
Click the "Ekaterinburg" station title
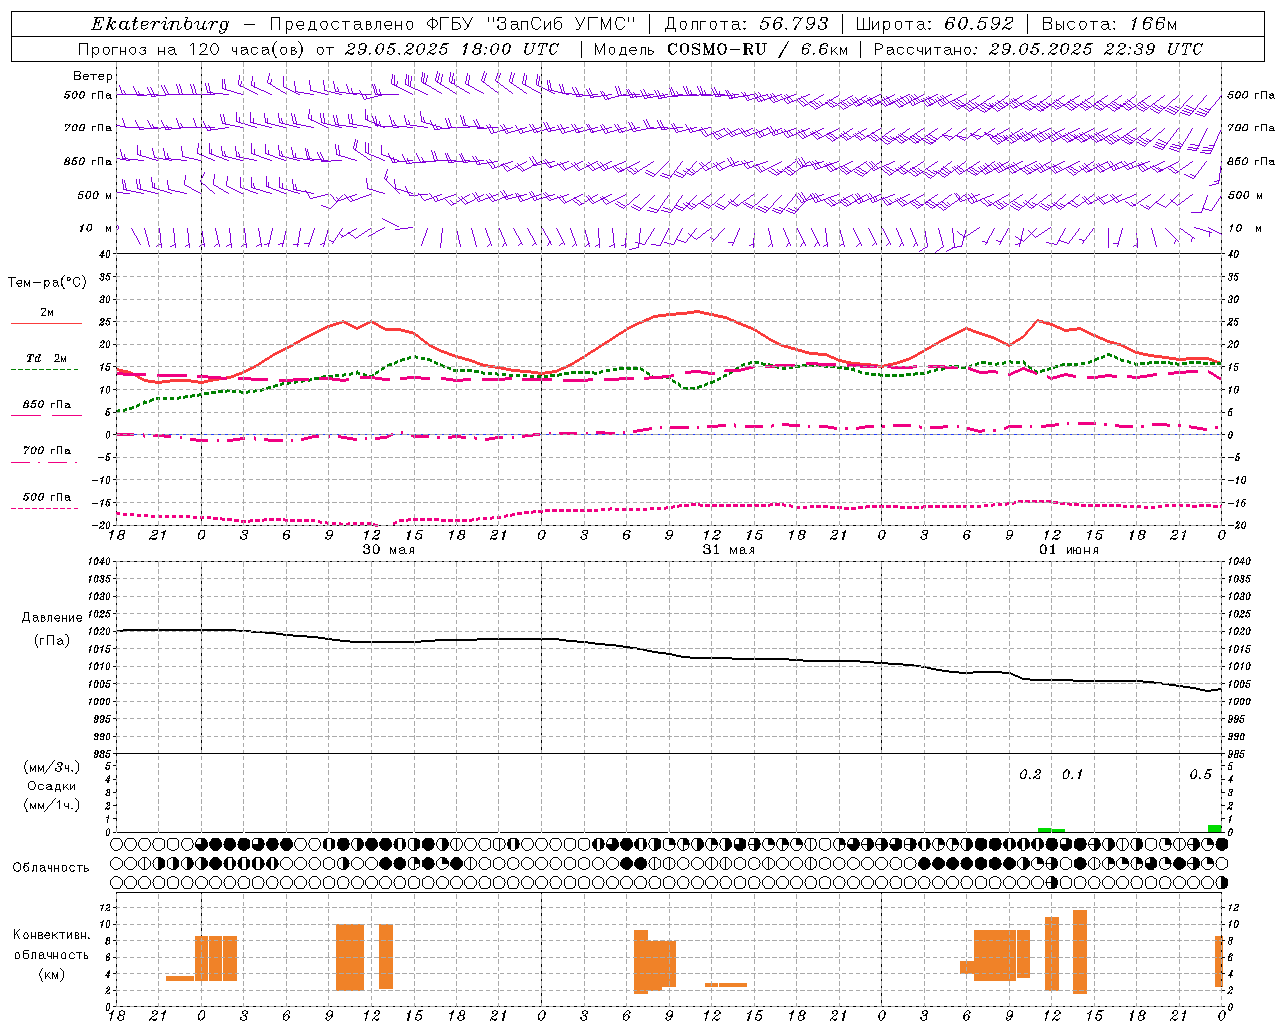160,24
